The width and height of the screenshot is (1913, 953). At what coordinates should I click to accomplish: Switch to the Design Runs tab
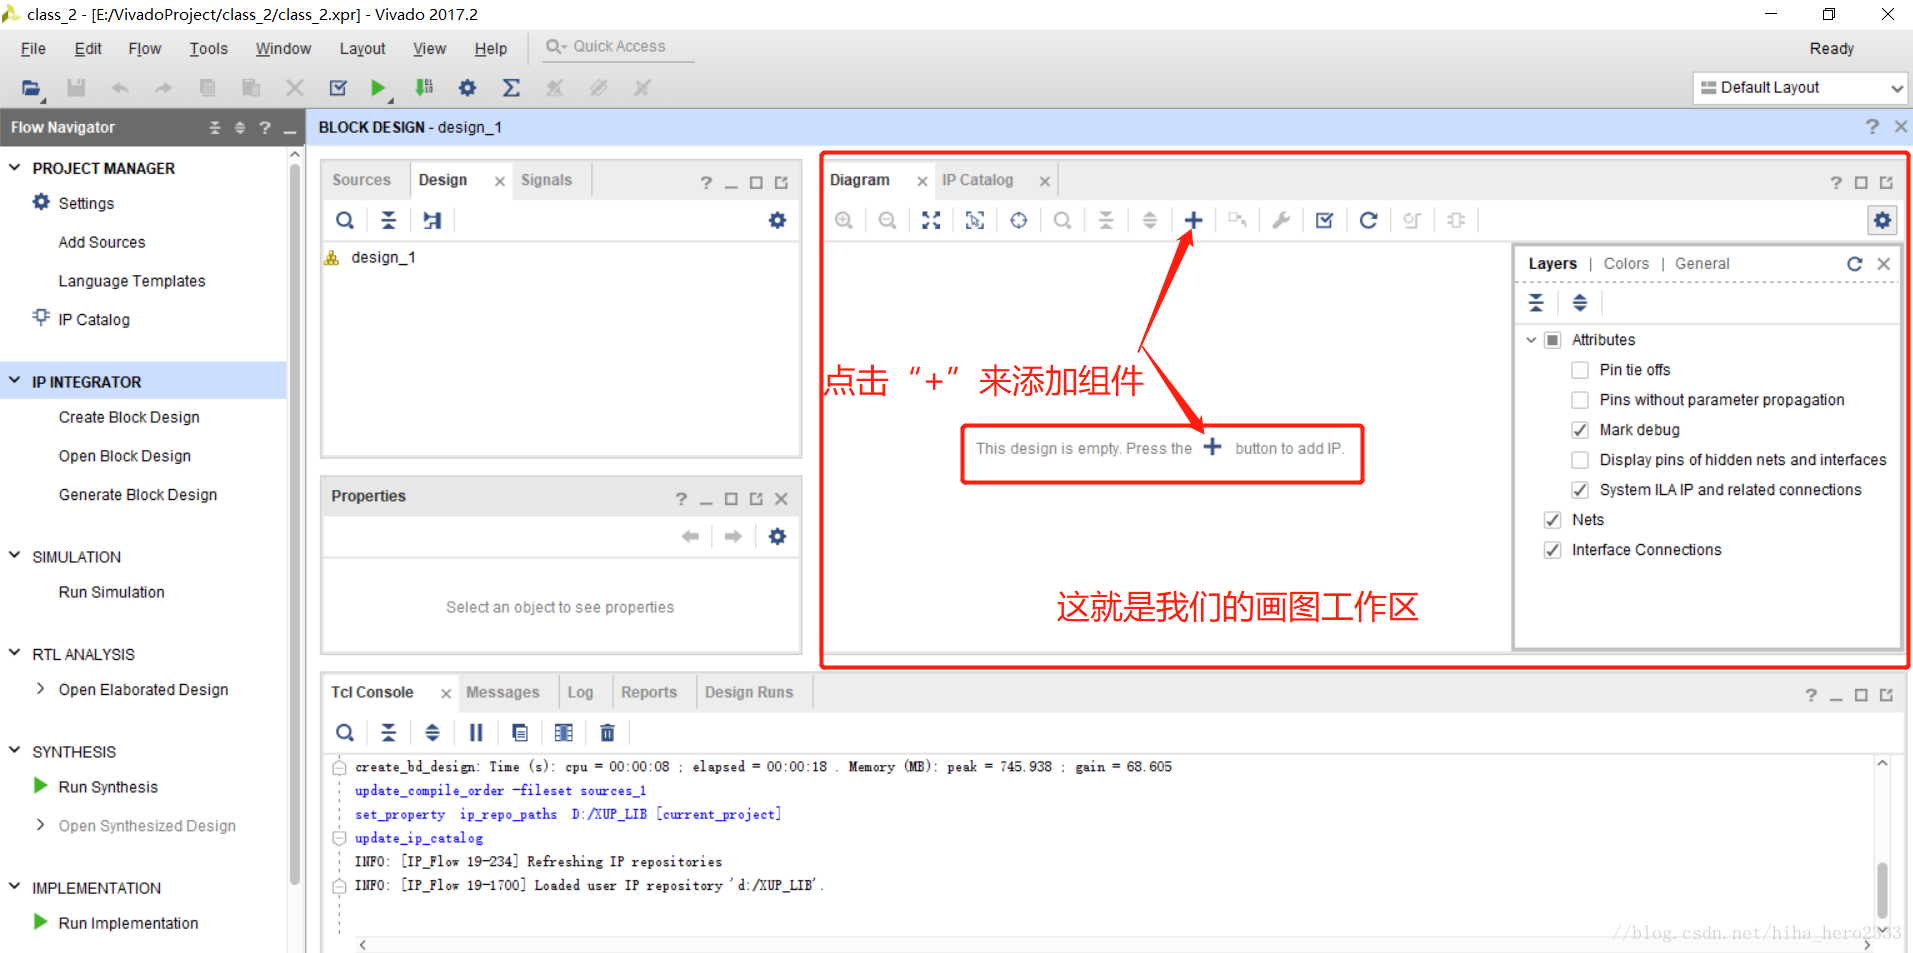748,692
